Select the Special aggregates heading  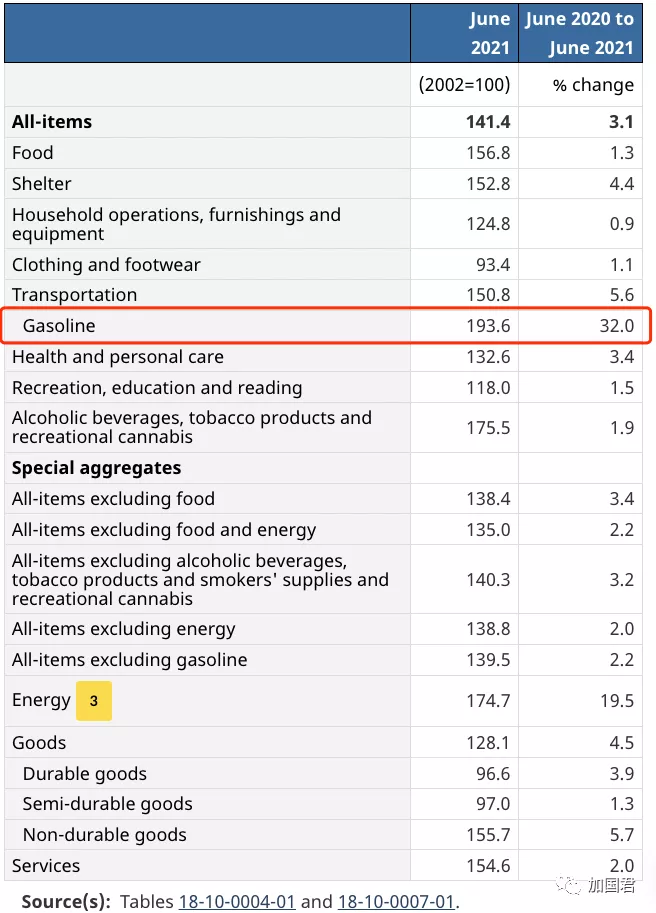(97, 468)
